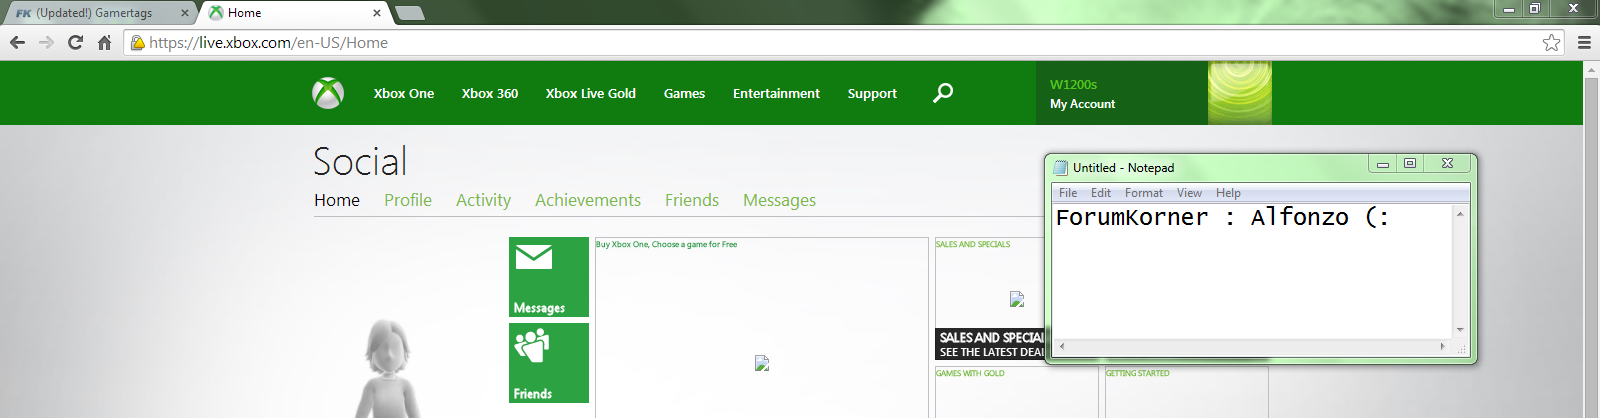Click inside the Notepad text area
Screen dimensions: 1600x418
(x=1253, y=271)
